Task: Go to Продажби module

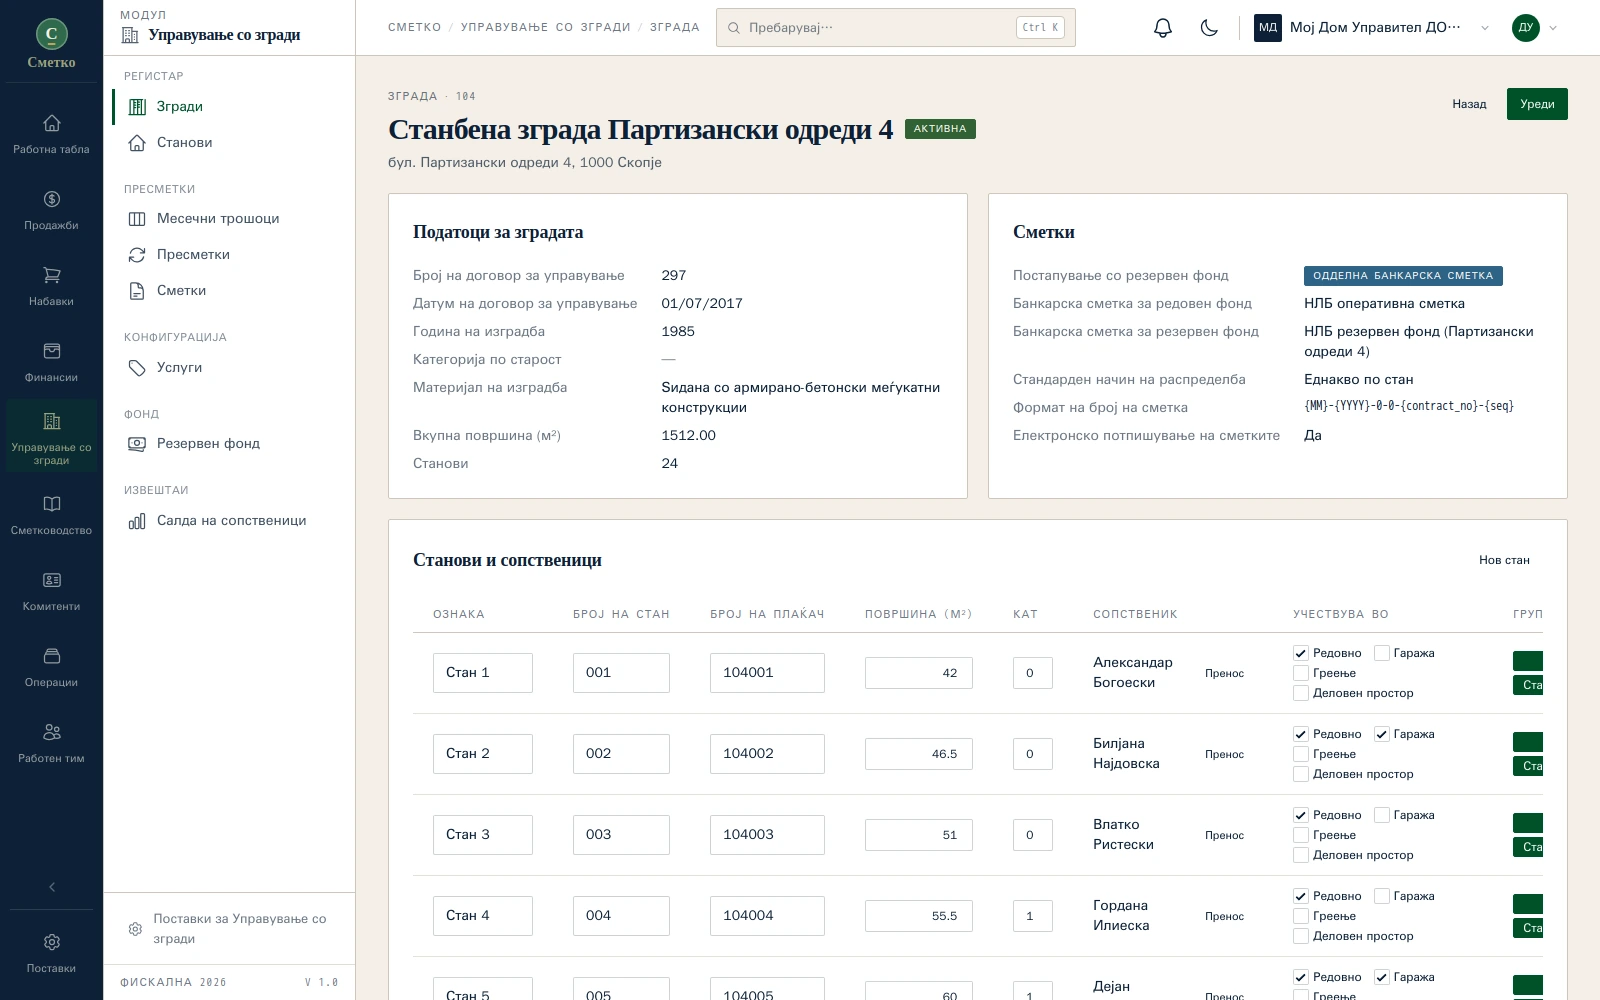Action: tap(51, 209)
